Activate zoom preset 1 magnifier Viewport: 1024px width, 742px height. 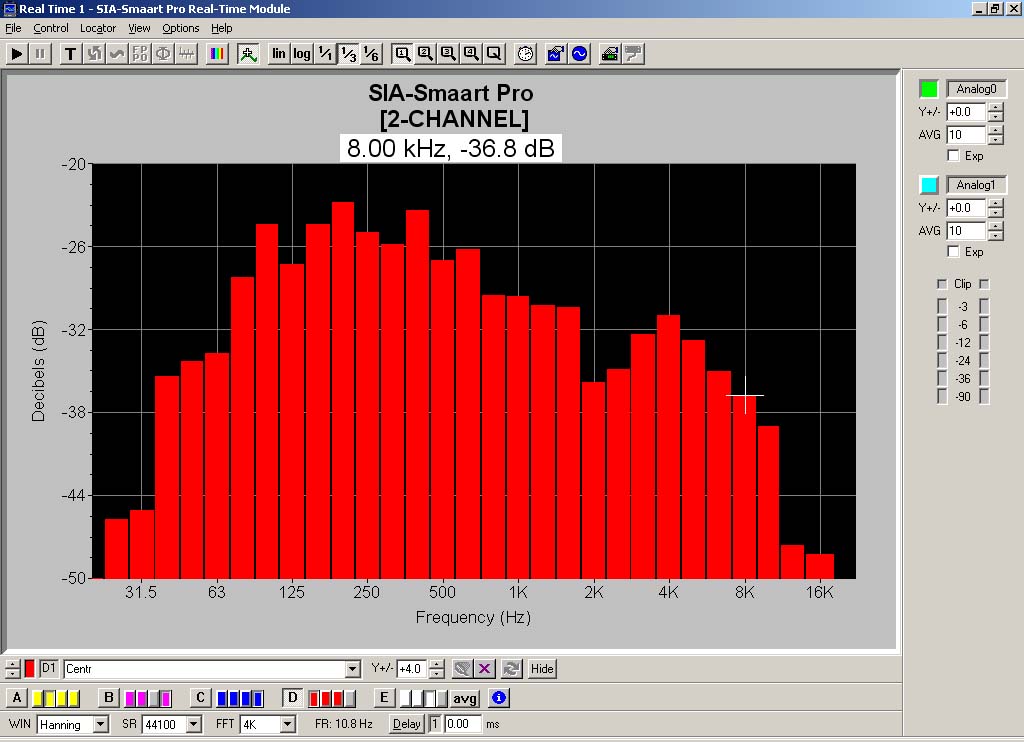[x=402, y=54]
